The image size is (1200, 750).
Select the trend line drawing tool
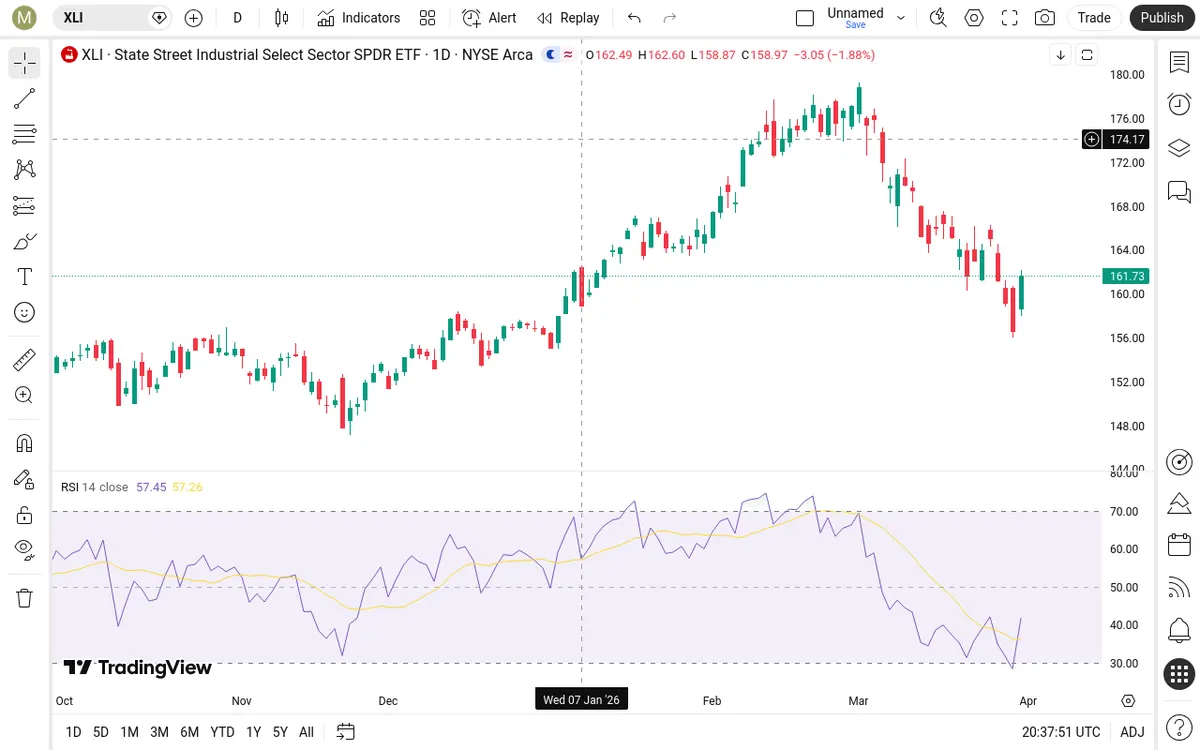[25, 98]
